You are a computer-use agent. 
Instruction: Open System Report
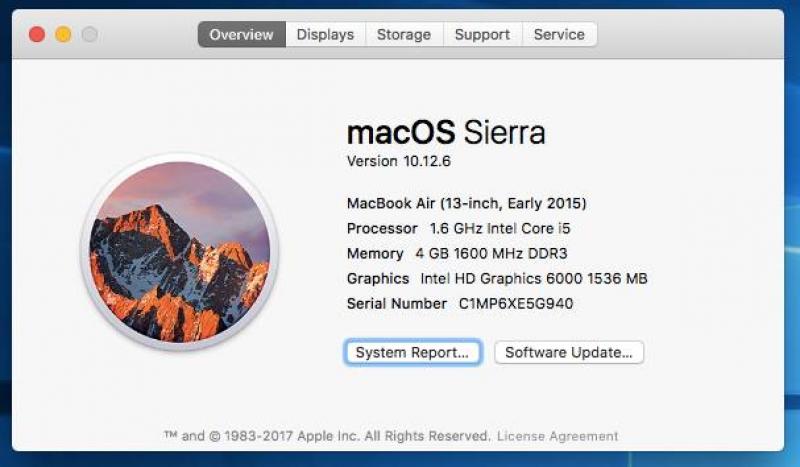point(412,353)
